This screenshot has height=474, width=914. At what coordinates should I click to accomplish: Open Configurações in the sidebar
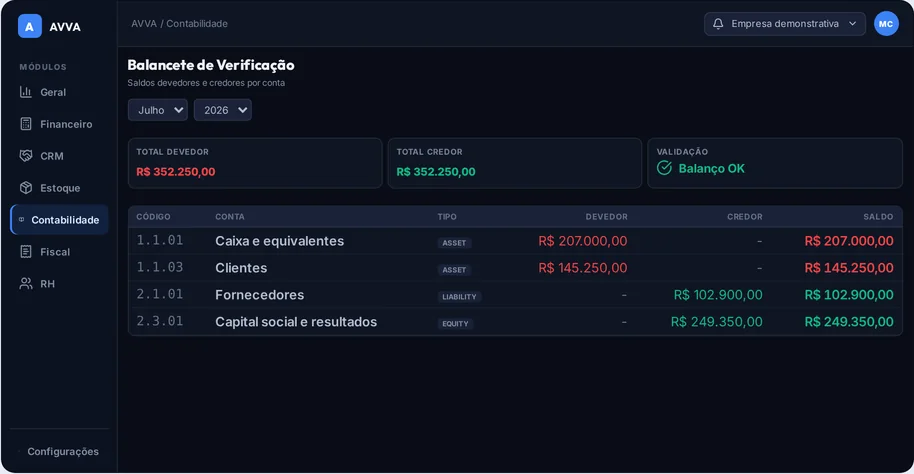click(x=63, y=451)
